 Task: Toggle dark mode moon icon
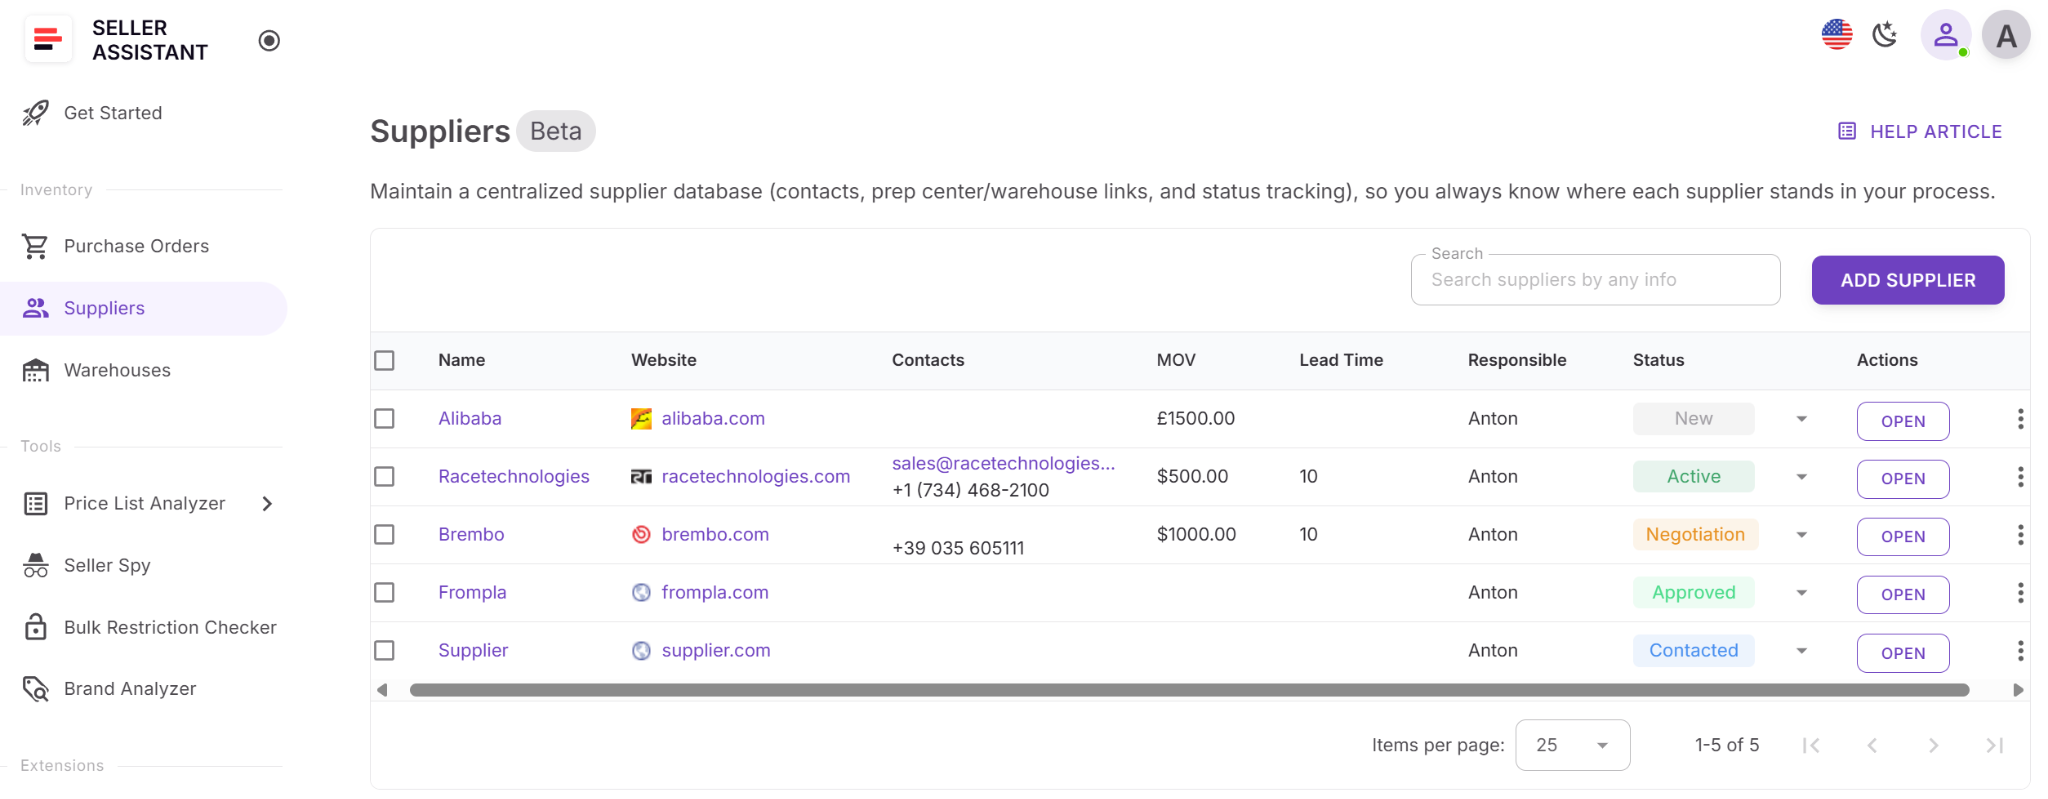pyautogui.click(x=1885, y=35)
